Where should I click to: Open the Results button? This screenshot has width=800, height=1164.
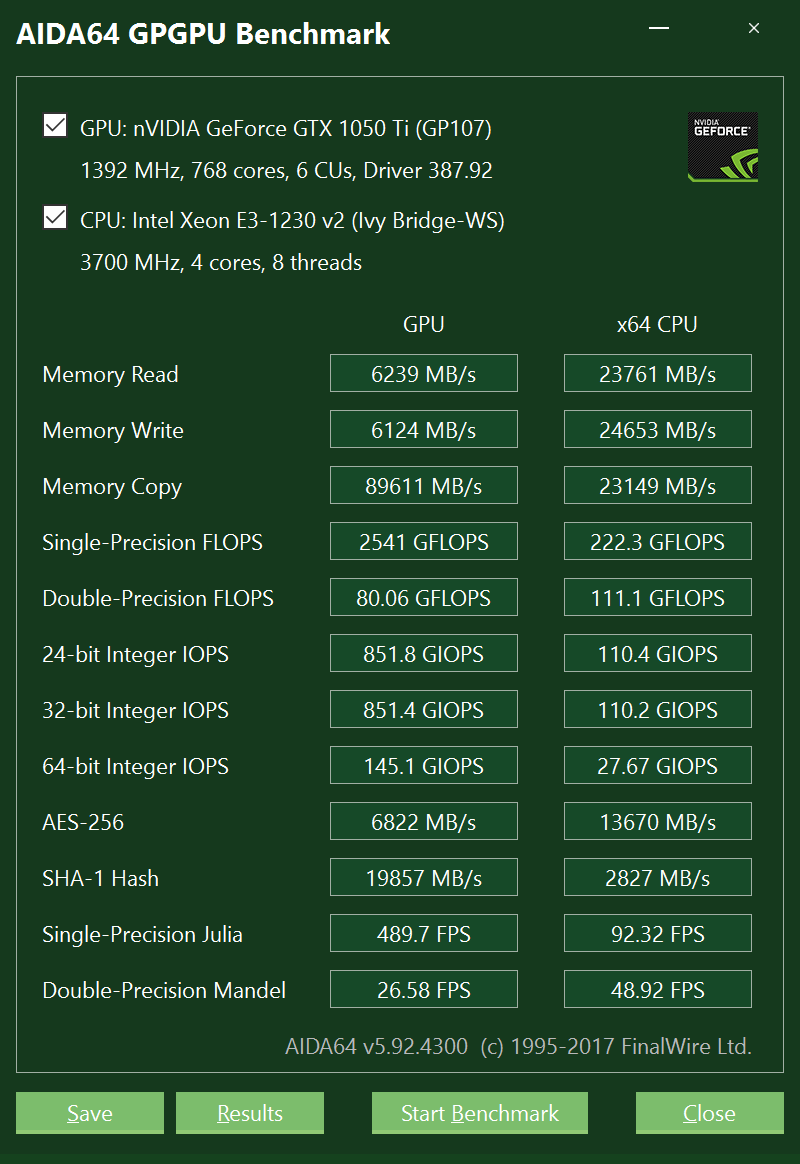250,1113
